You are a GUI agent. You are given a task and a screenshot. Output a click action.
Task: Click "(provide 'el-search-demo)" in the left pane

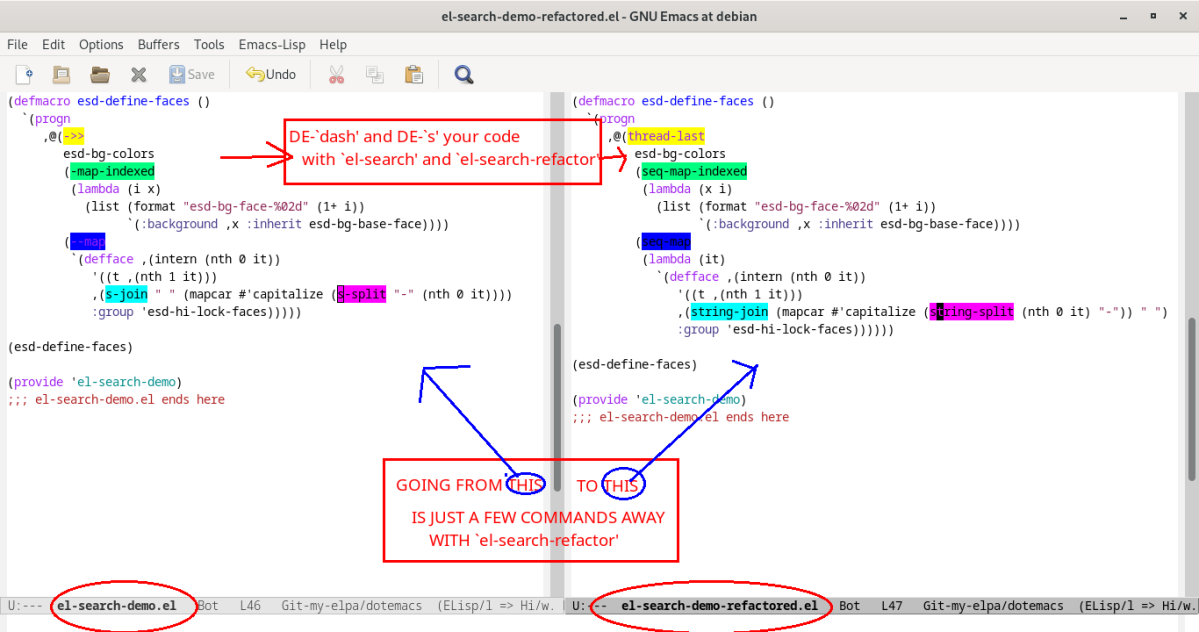95,382
